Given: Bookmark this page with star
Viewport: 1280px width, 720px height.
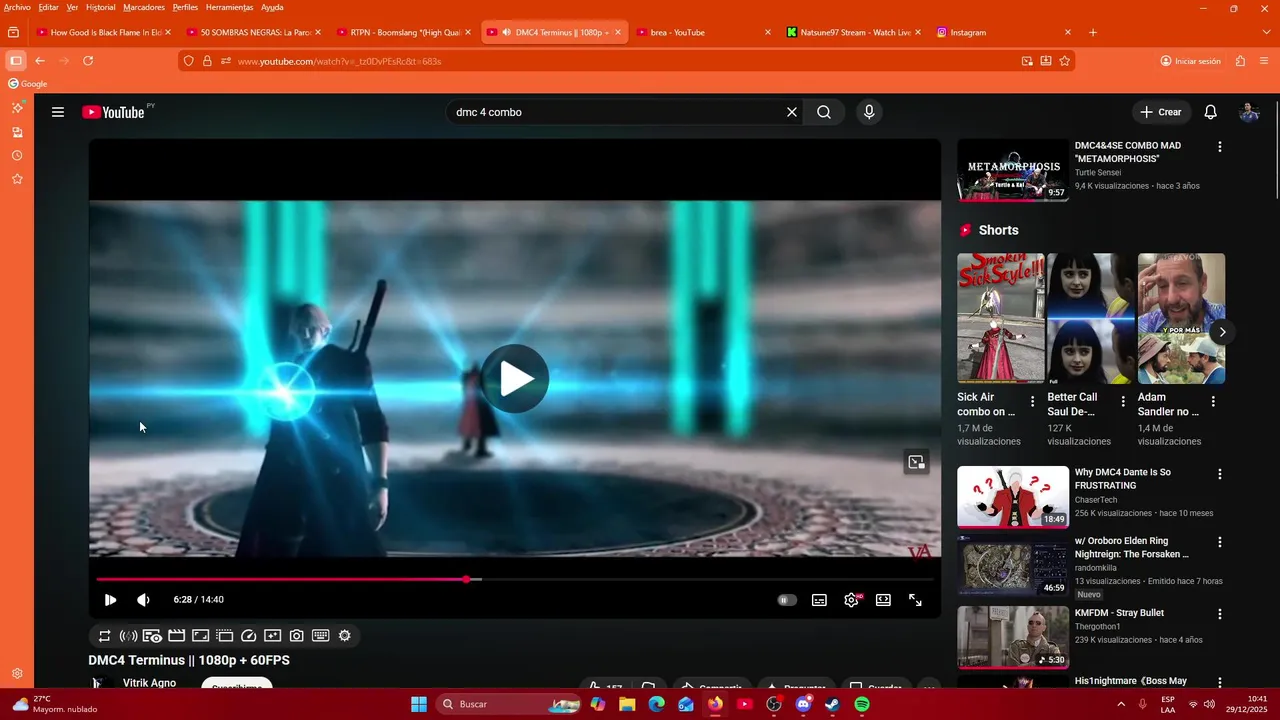Looking at the screenshot, I should point(1065,61).
